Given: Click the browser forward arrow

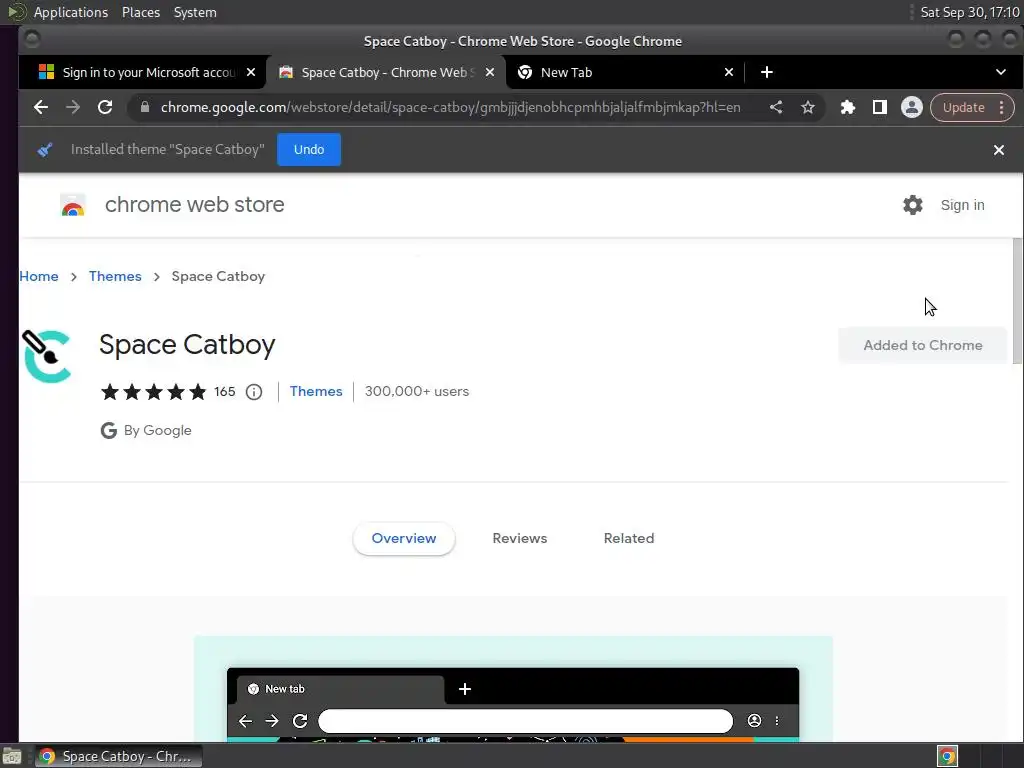Looking at the screenshot, I should tap(72, 107).
